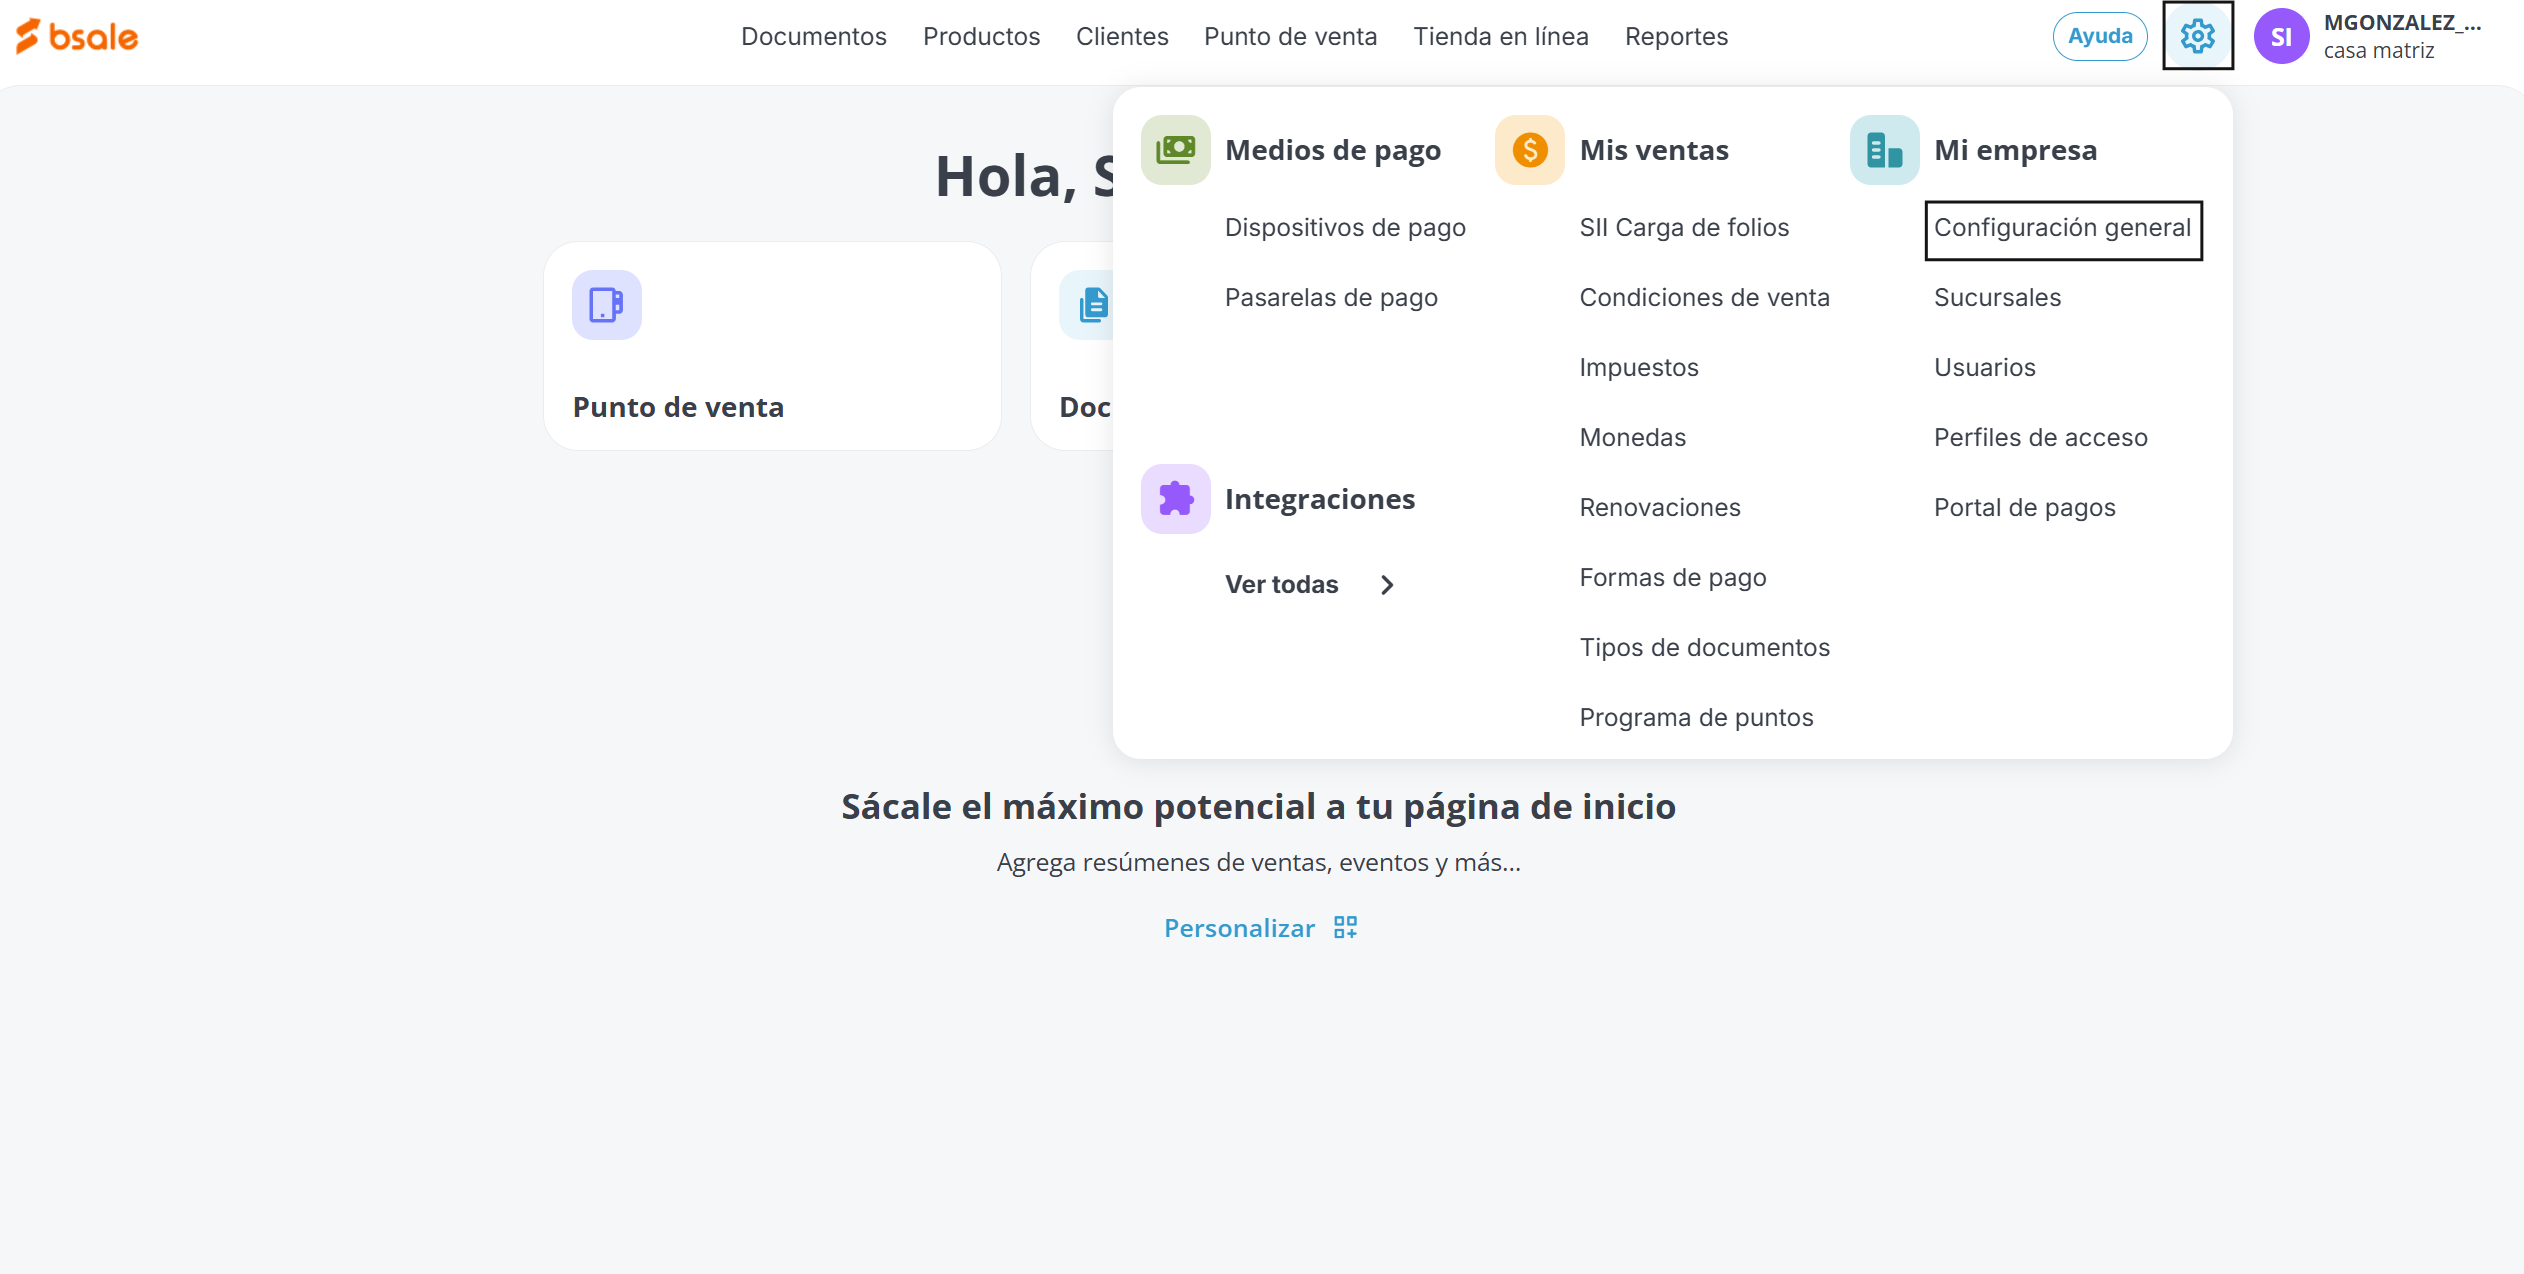Click the settings gear icon
Image resolution: width=2524 pixels, height=1274 pixels.
(2197, 37)
